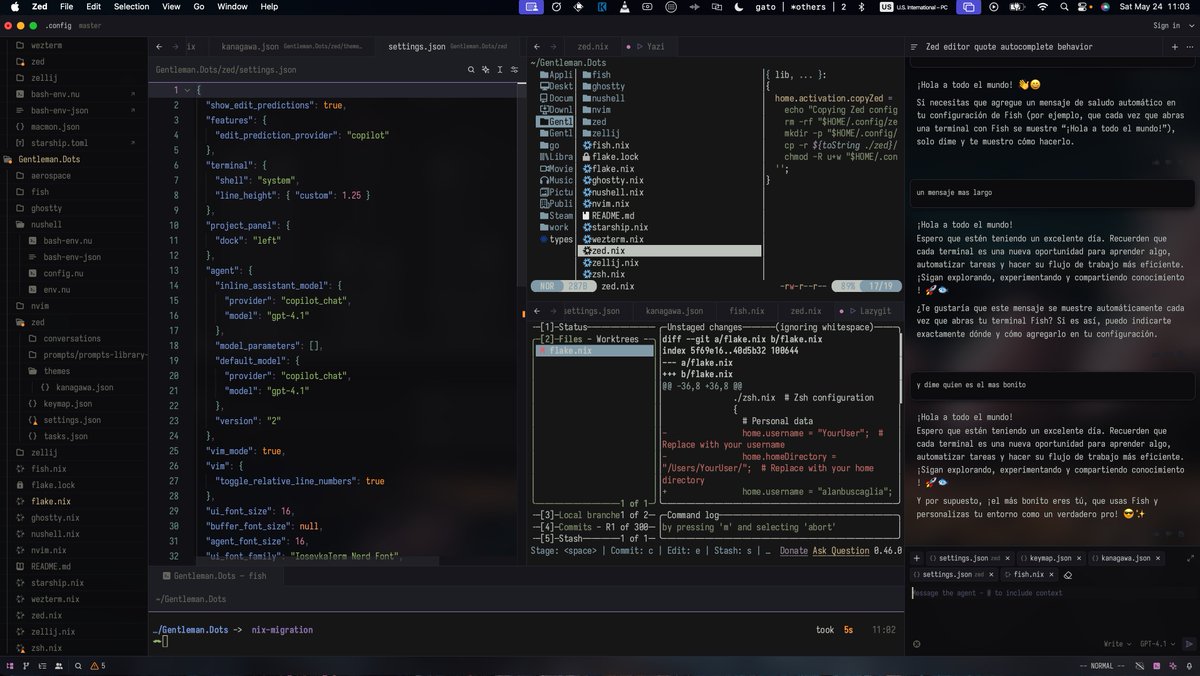Open Spotlight search in macOS menu bar

pos(1065,7)
